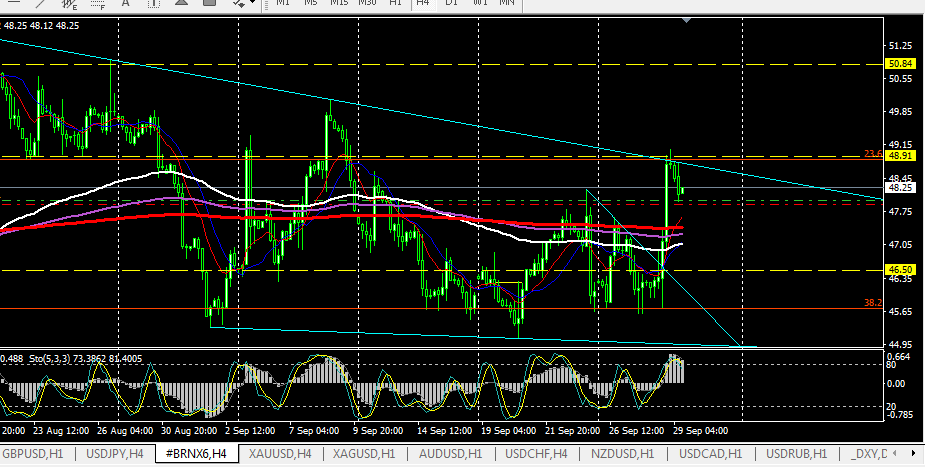The image size is (925, 467).
Task: Click the 49.85 price axis value
Action: click(x=900, y=111)
